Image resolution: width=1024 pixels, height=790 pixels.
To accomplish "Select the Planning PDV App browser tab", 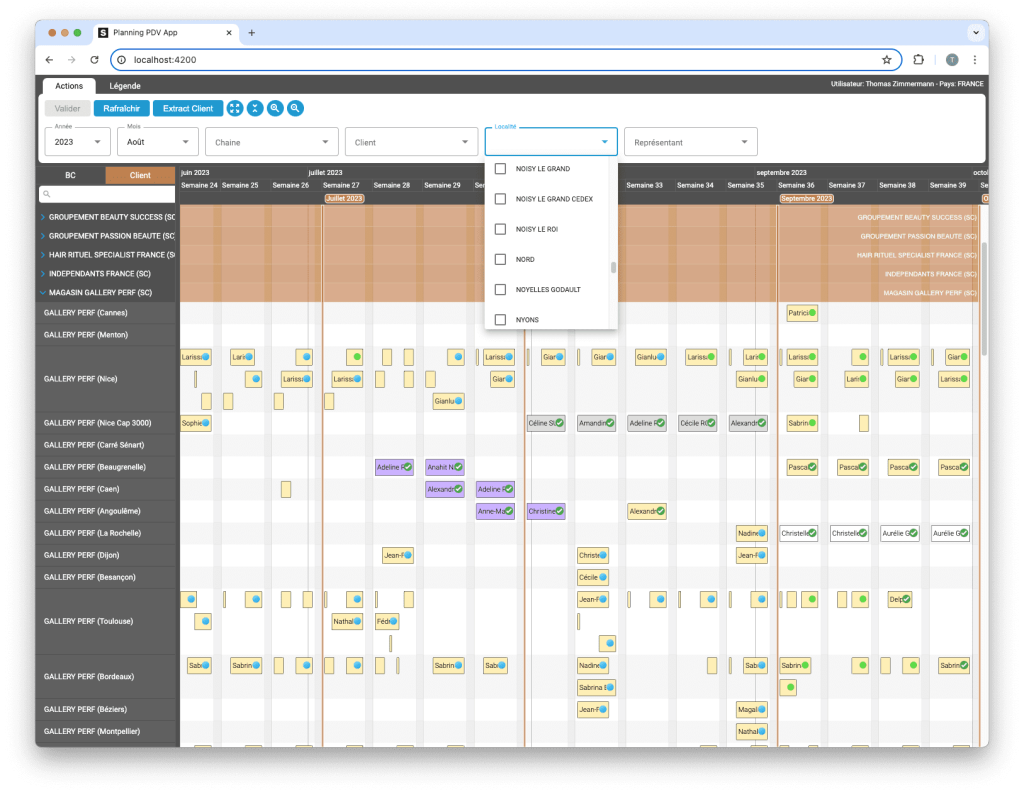I will coord(167,33).
